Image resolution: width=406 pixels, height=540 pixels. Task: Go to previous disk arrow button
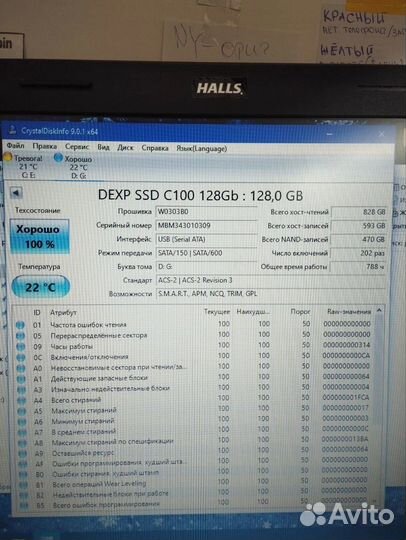click(x=16, y=193)
